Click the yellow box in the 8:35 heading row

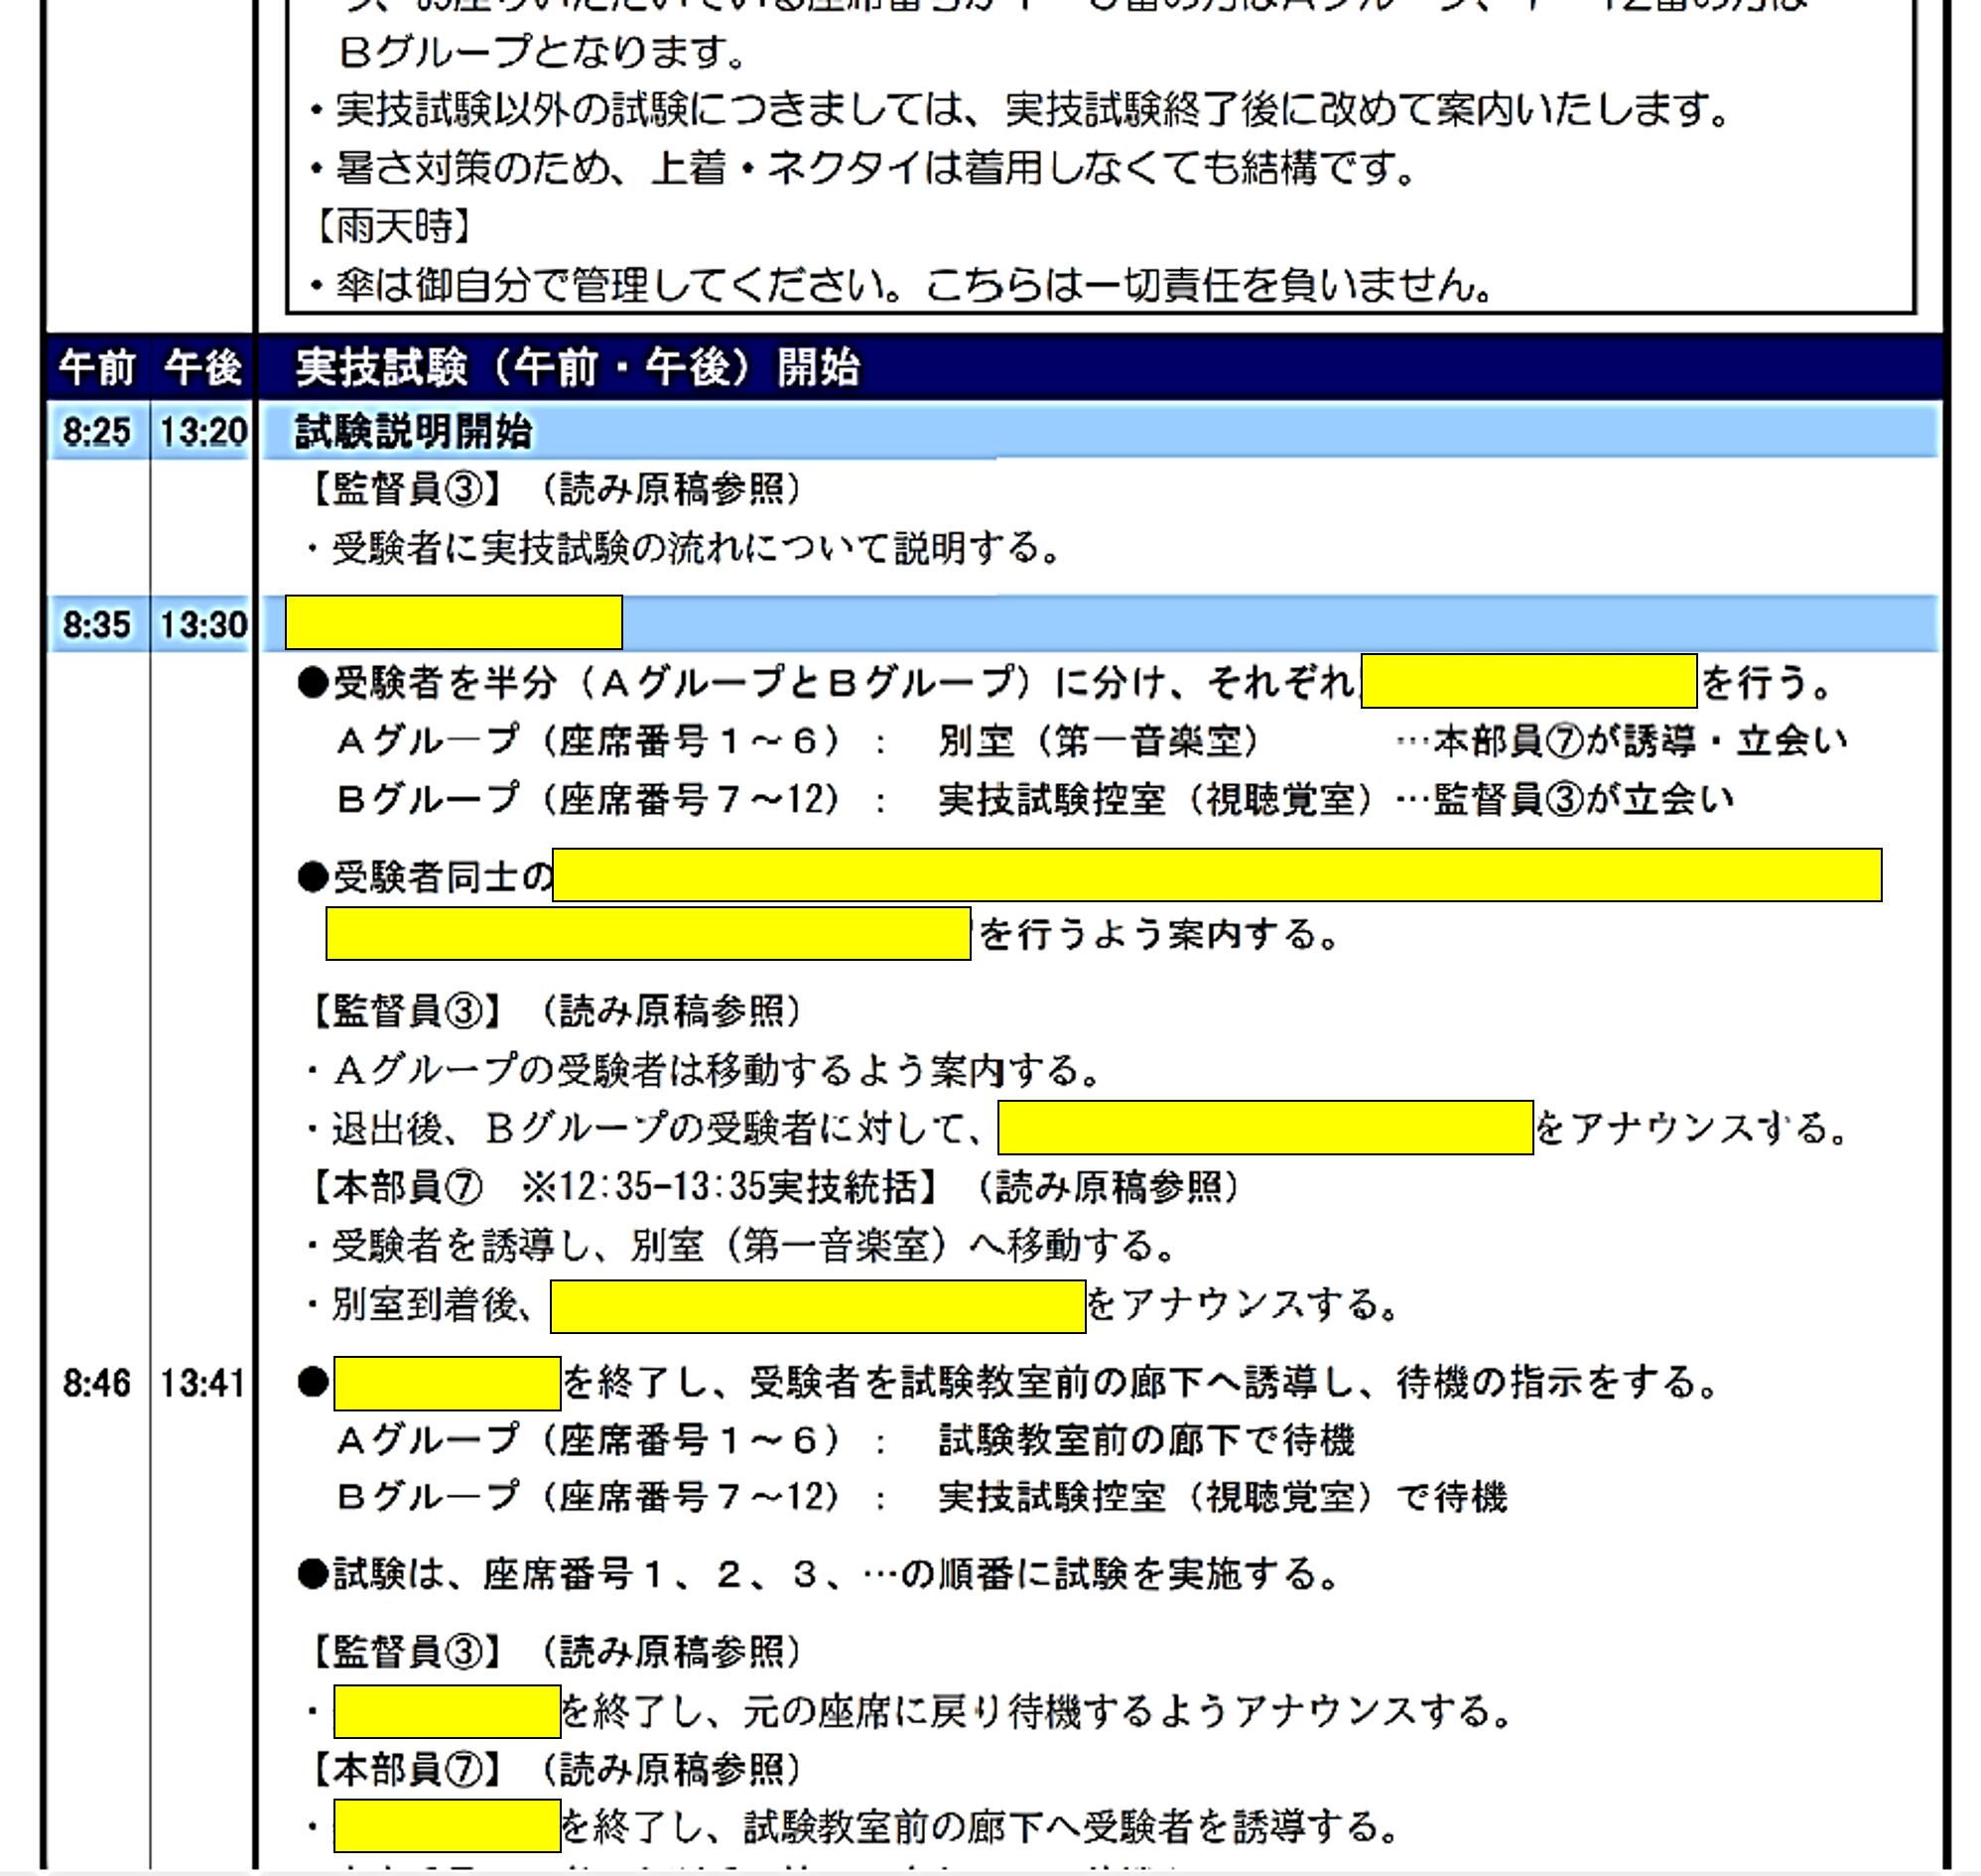[x=453, y=623]
